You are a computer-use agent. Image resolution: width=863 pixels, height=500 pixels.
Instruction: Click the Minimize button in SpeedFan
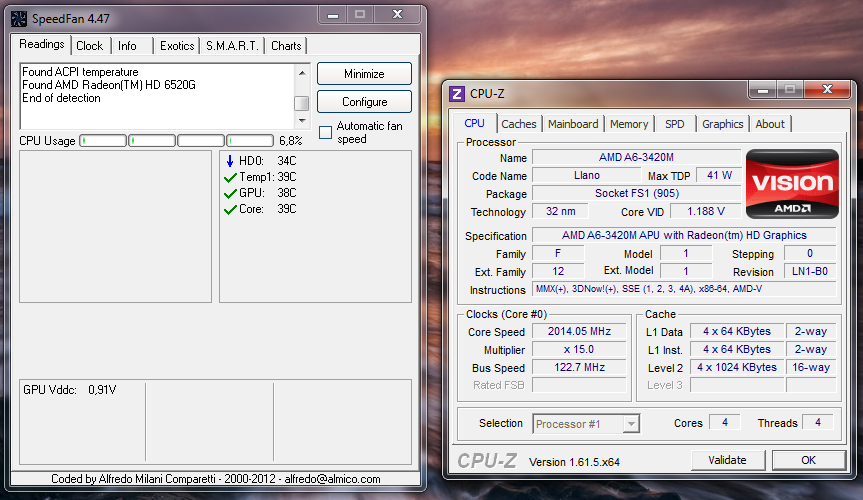(364, 74)
